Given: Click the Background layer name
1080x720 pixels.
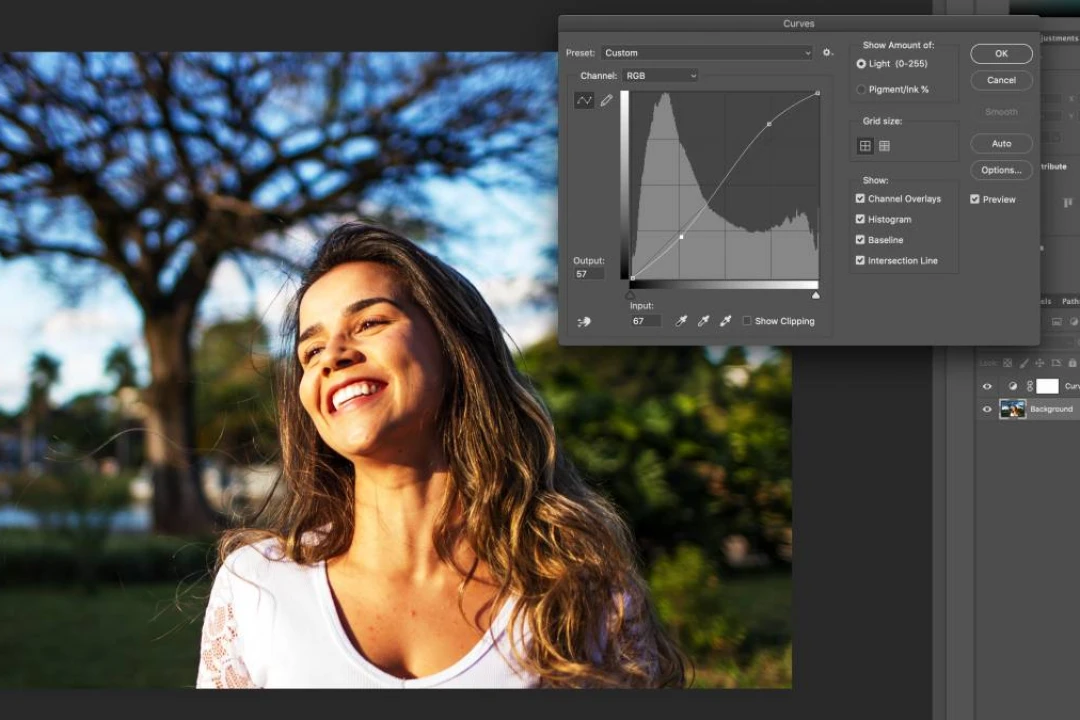Looking at the screenshot, I should click(x=1051, y=409).
